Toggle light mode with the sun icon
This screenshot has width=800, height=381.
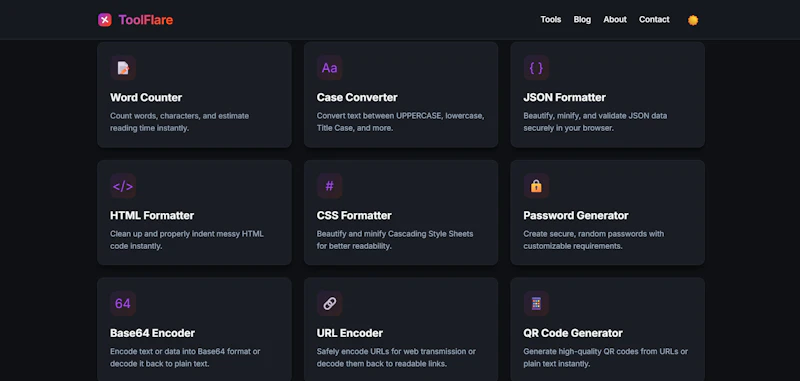(693, 20)
